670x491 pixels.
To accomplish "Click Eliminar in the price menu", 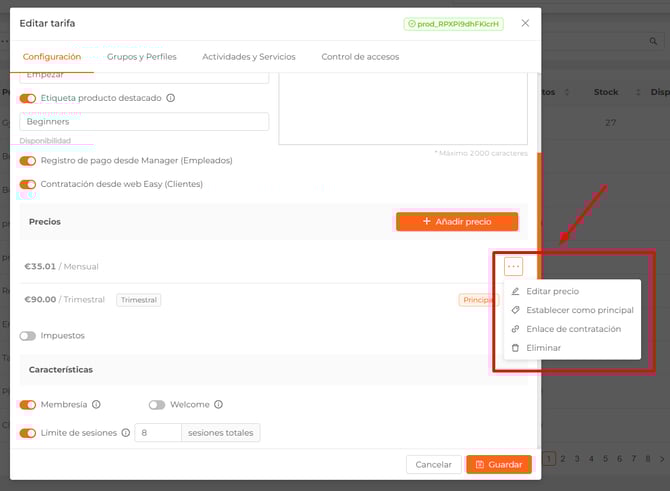I will [x=543, y=348].
